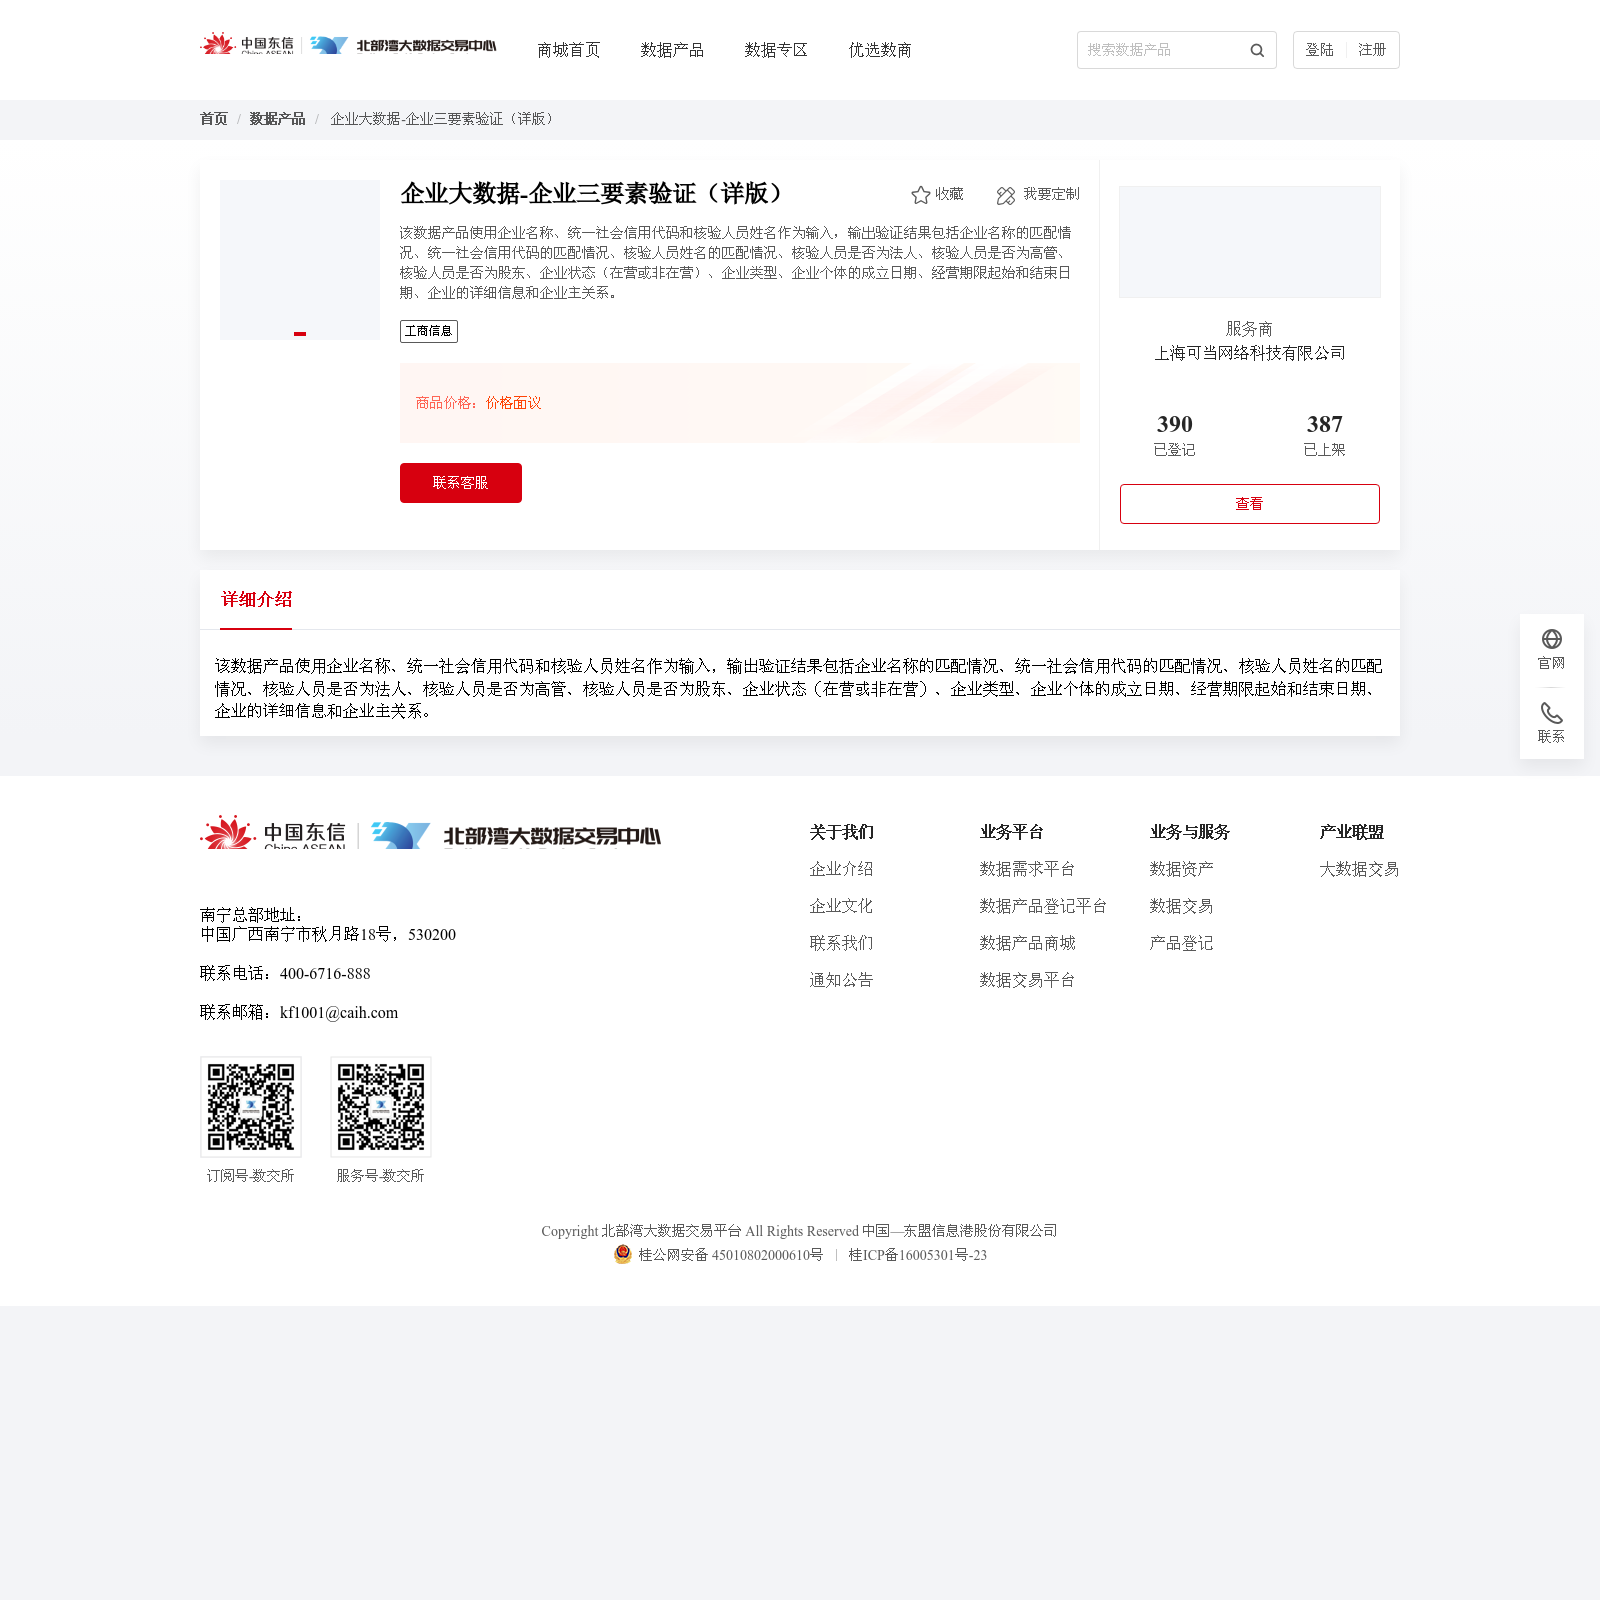Click the 订阅号-数交所 QR code

coord(251,1107)
